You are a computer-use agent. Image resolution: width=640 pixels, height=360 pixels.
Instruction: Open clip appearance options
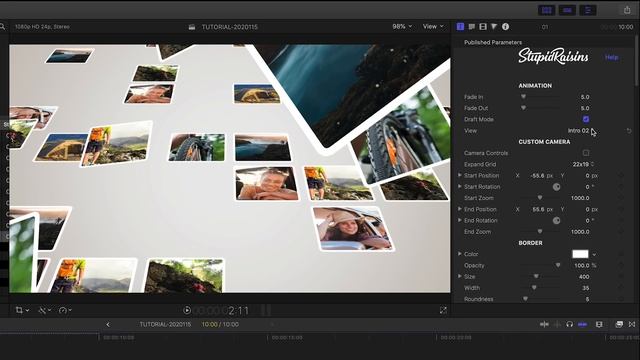click(599, 324)
